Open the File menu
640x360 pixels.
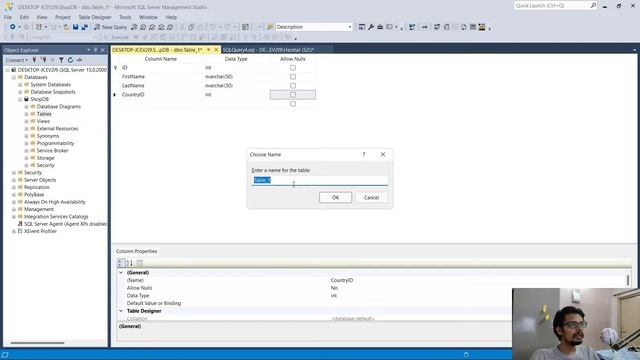8,17
